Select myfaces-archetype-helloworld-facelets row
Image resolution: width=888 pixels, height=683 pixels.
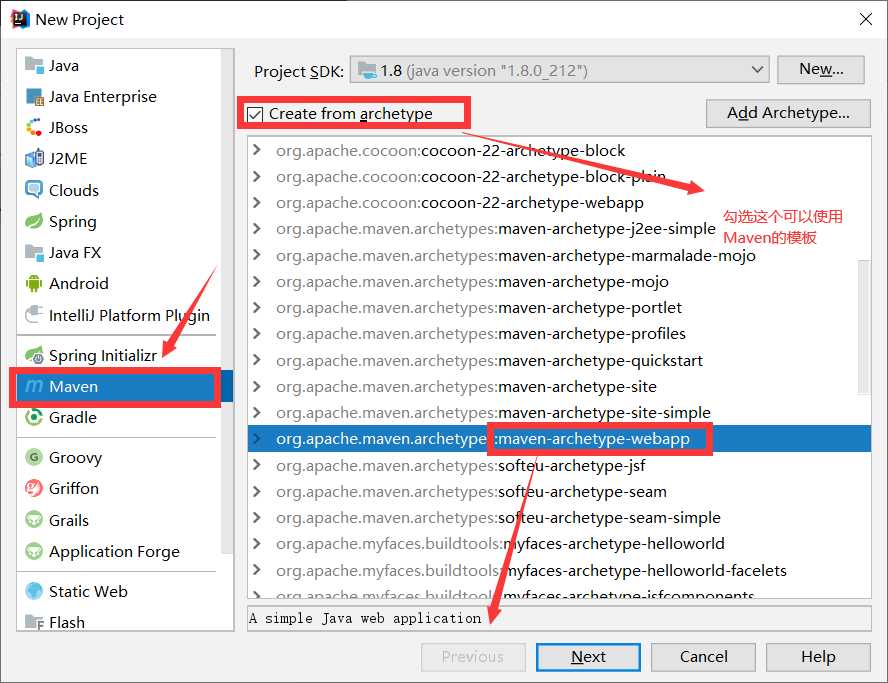coord(559,570)
